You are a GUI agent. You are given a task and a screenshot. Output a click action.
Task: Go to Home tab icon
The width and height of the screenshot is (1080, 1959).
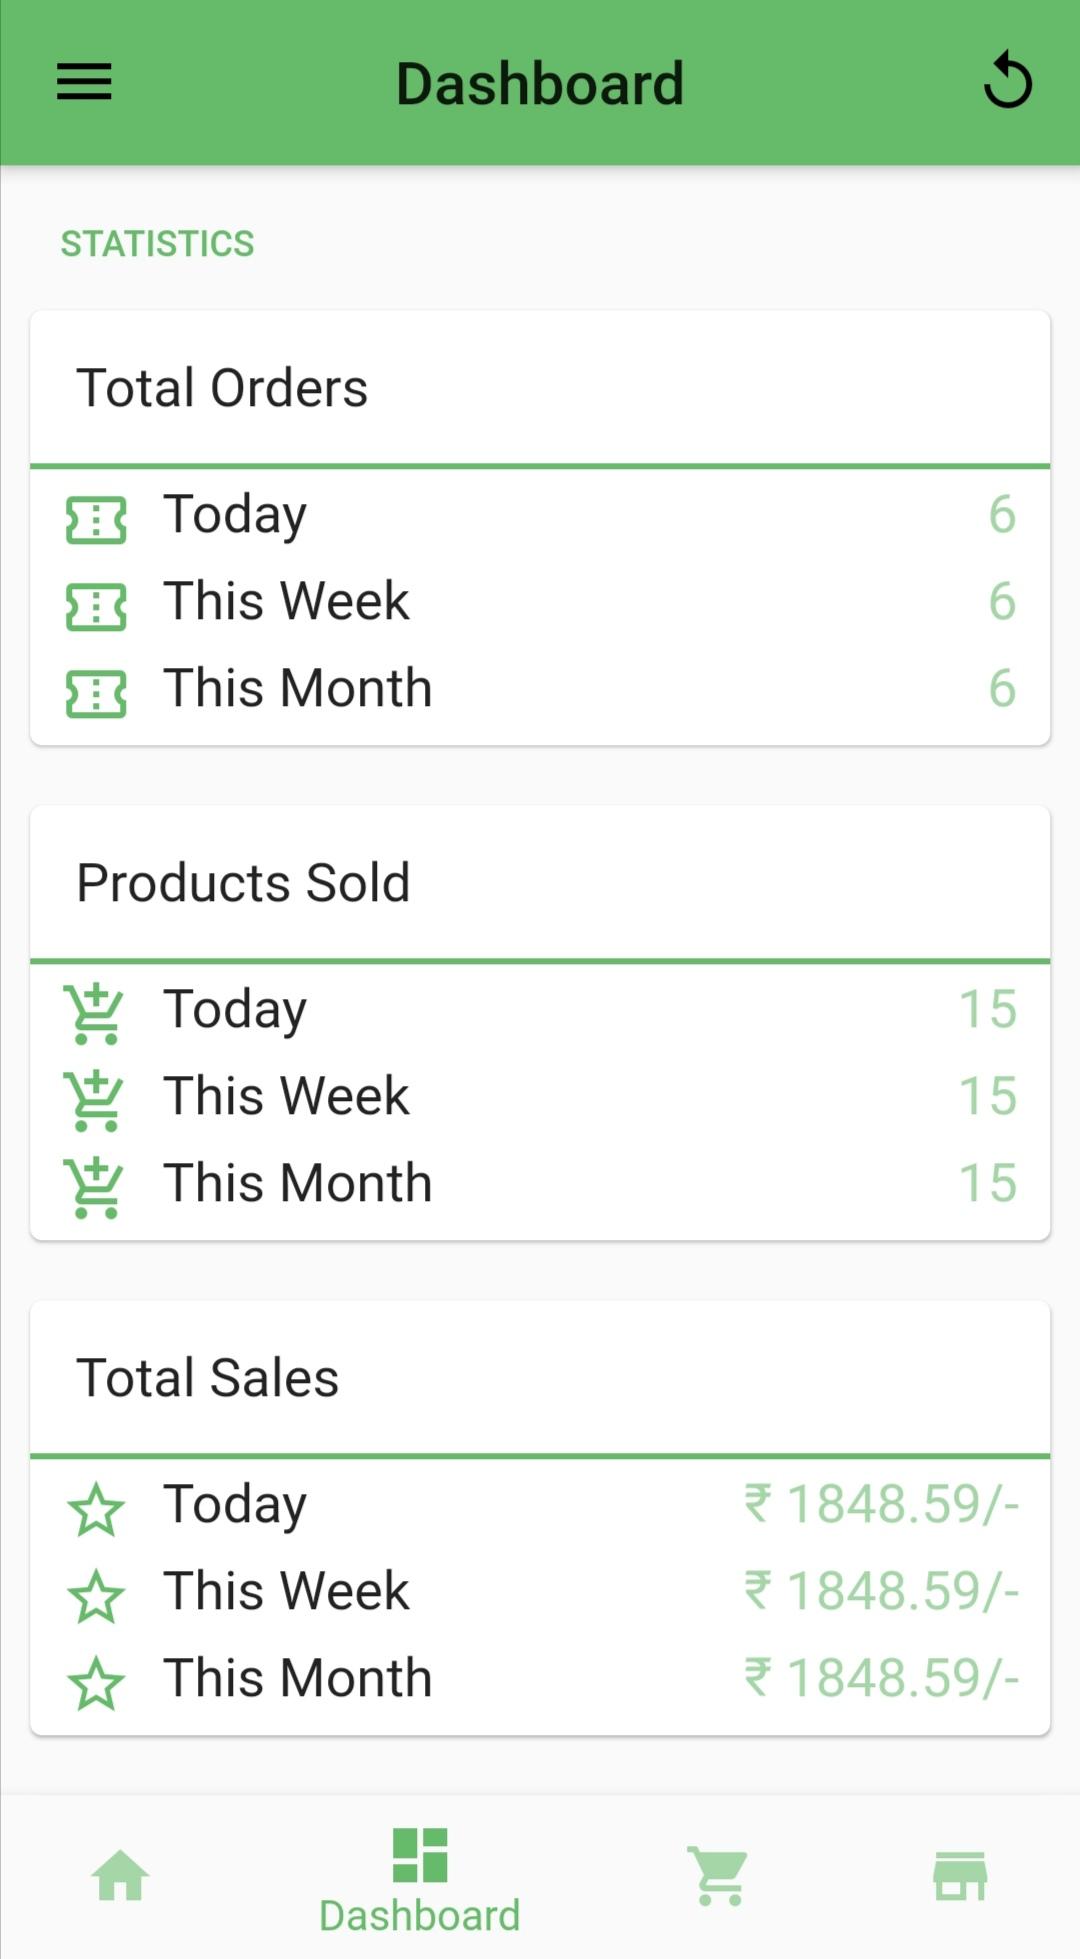point(120,1875)
